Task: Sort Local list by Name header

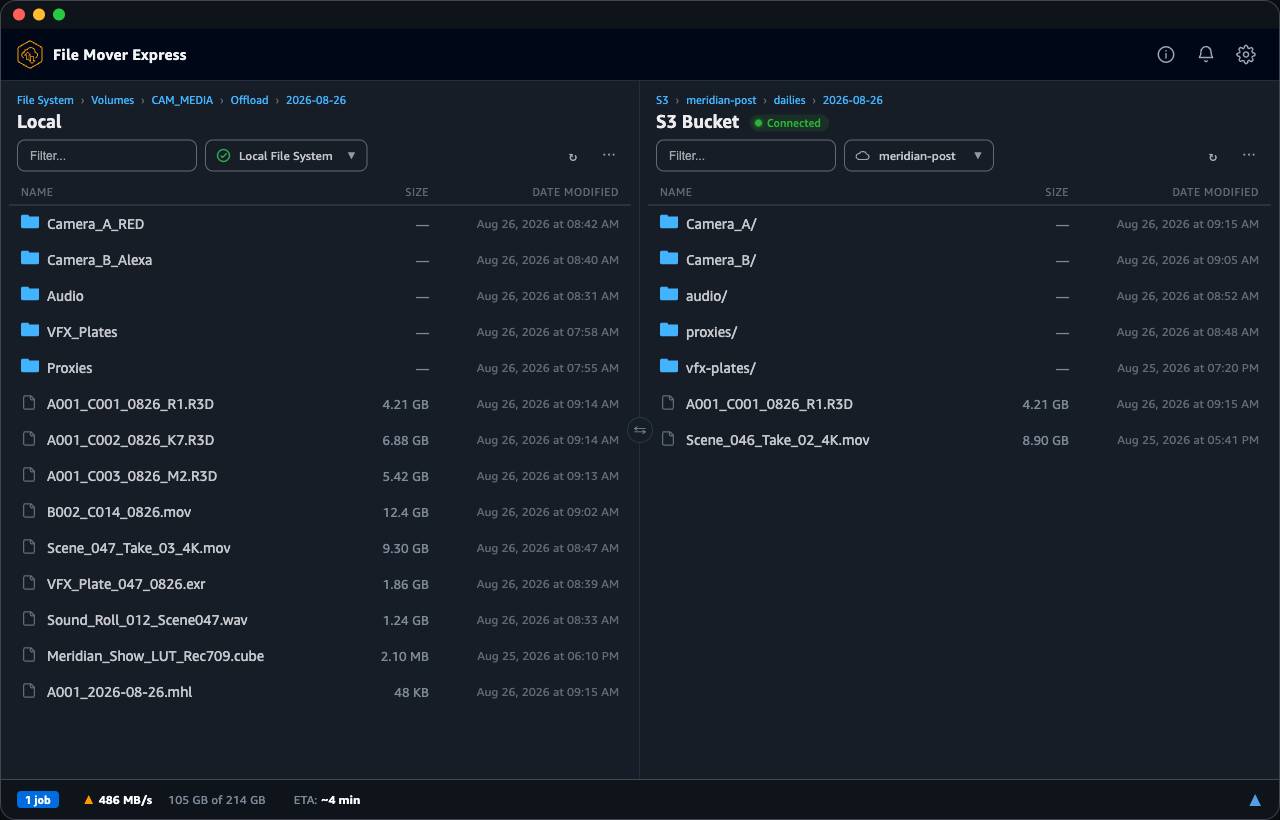Action: (x=37, y=192)
